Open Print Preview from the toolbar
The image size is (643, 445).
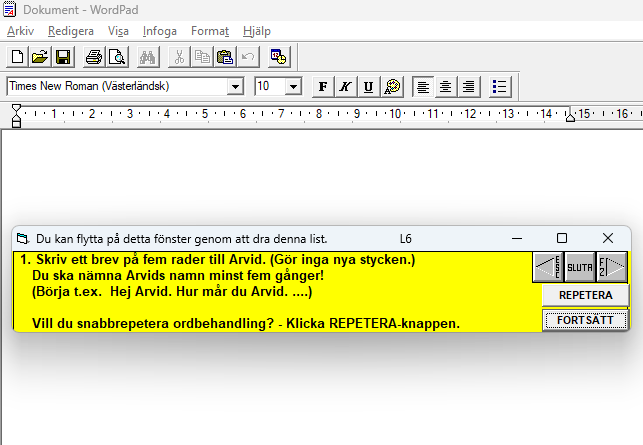click(x=116, y=57)
